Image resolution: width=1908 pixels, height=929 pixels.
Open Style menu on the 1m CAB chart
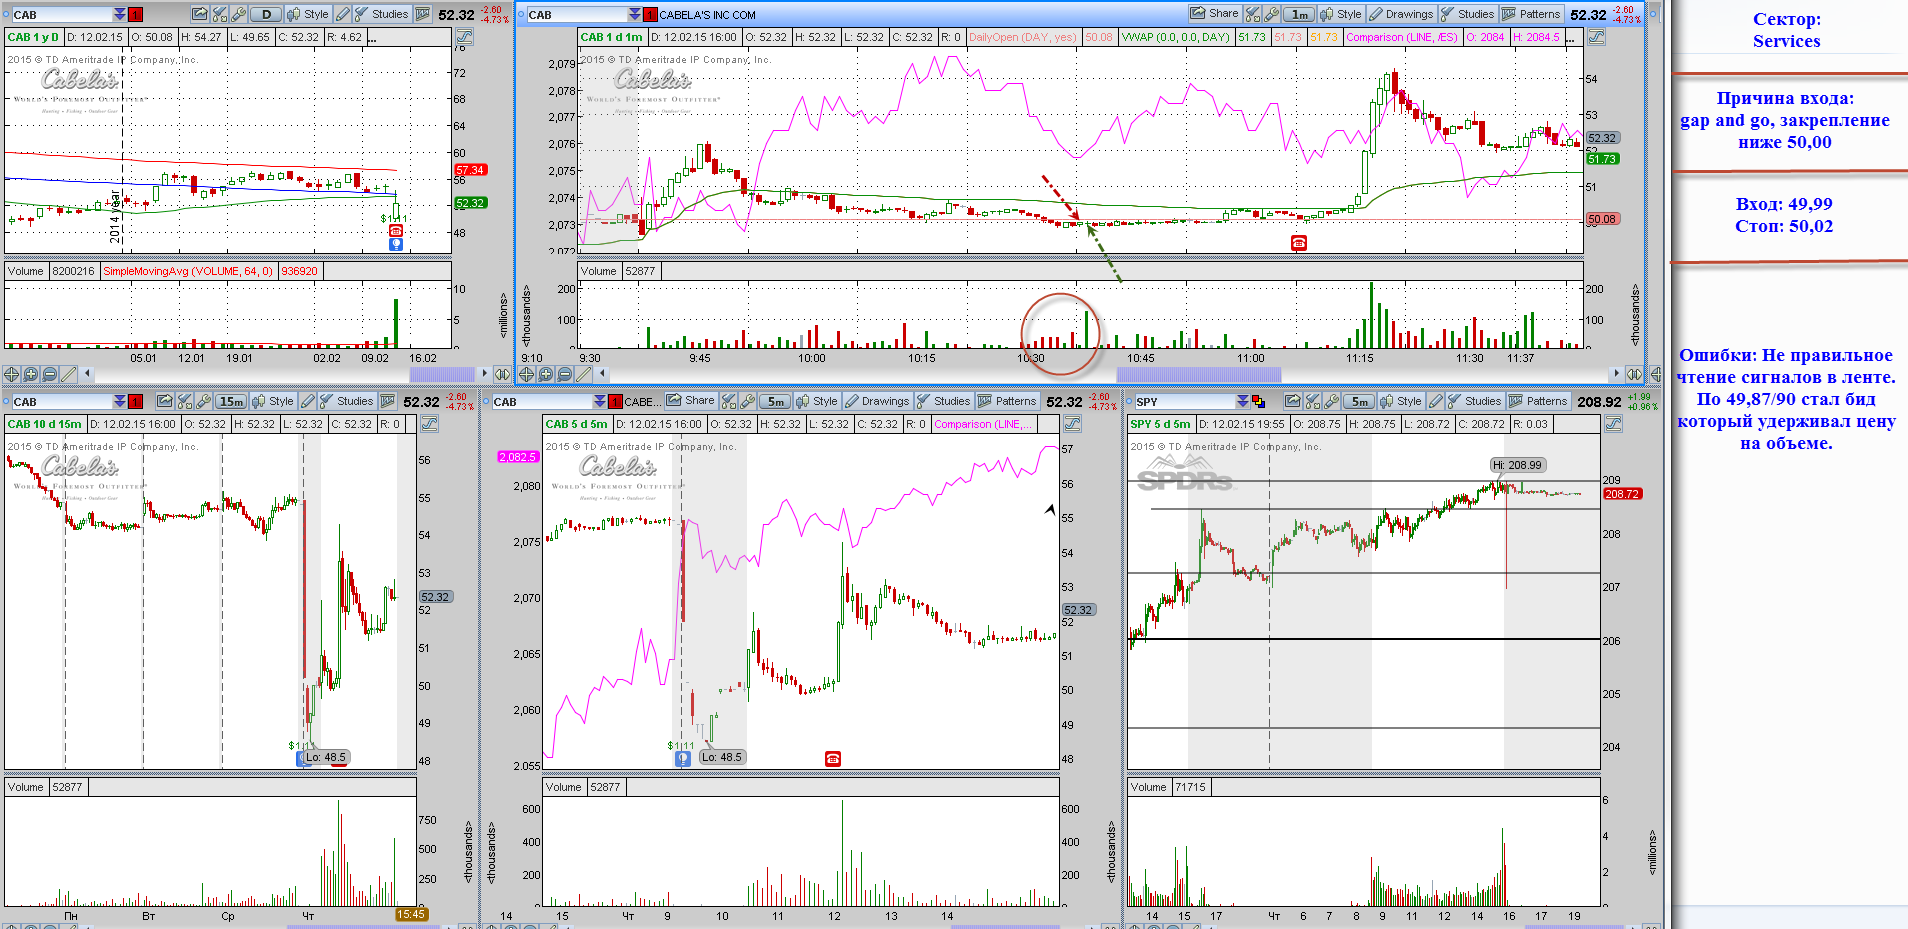pyautogui.click(x=1341, y=14)
